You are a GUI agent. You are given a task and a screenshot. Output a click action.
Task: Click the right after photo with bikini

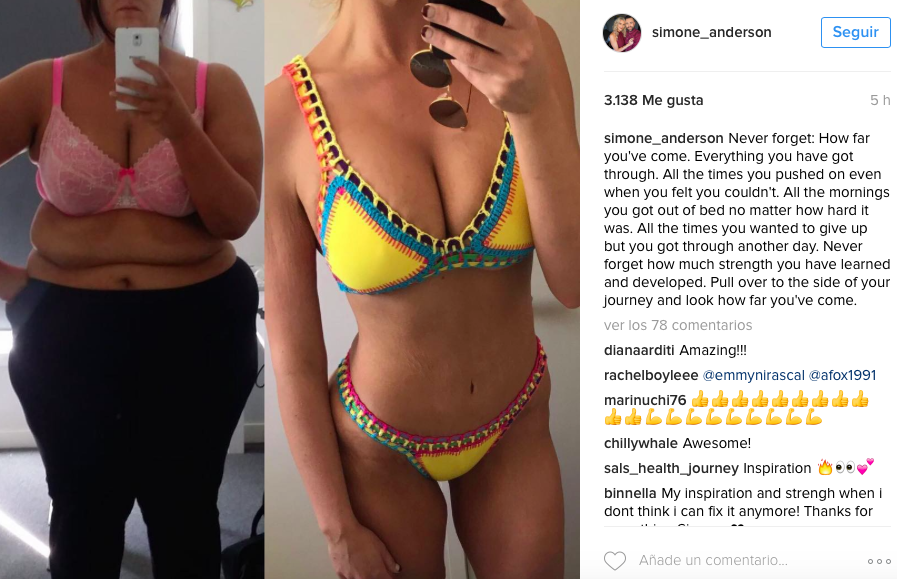422,290
